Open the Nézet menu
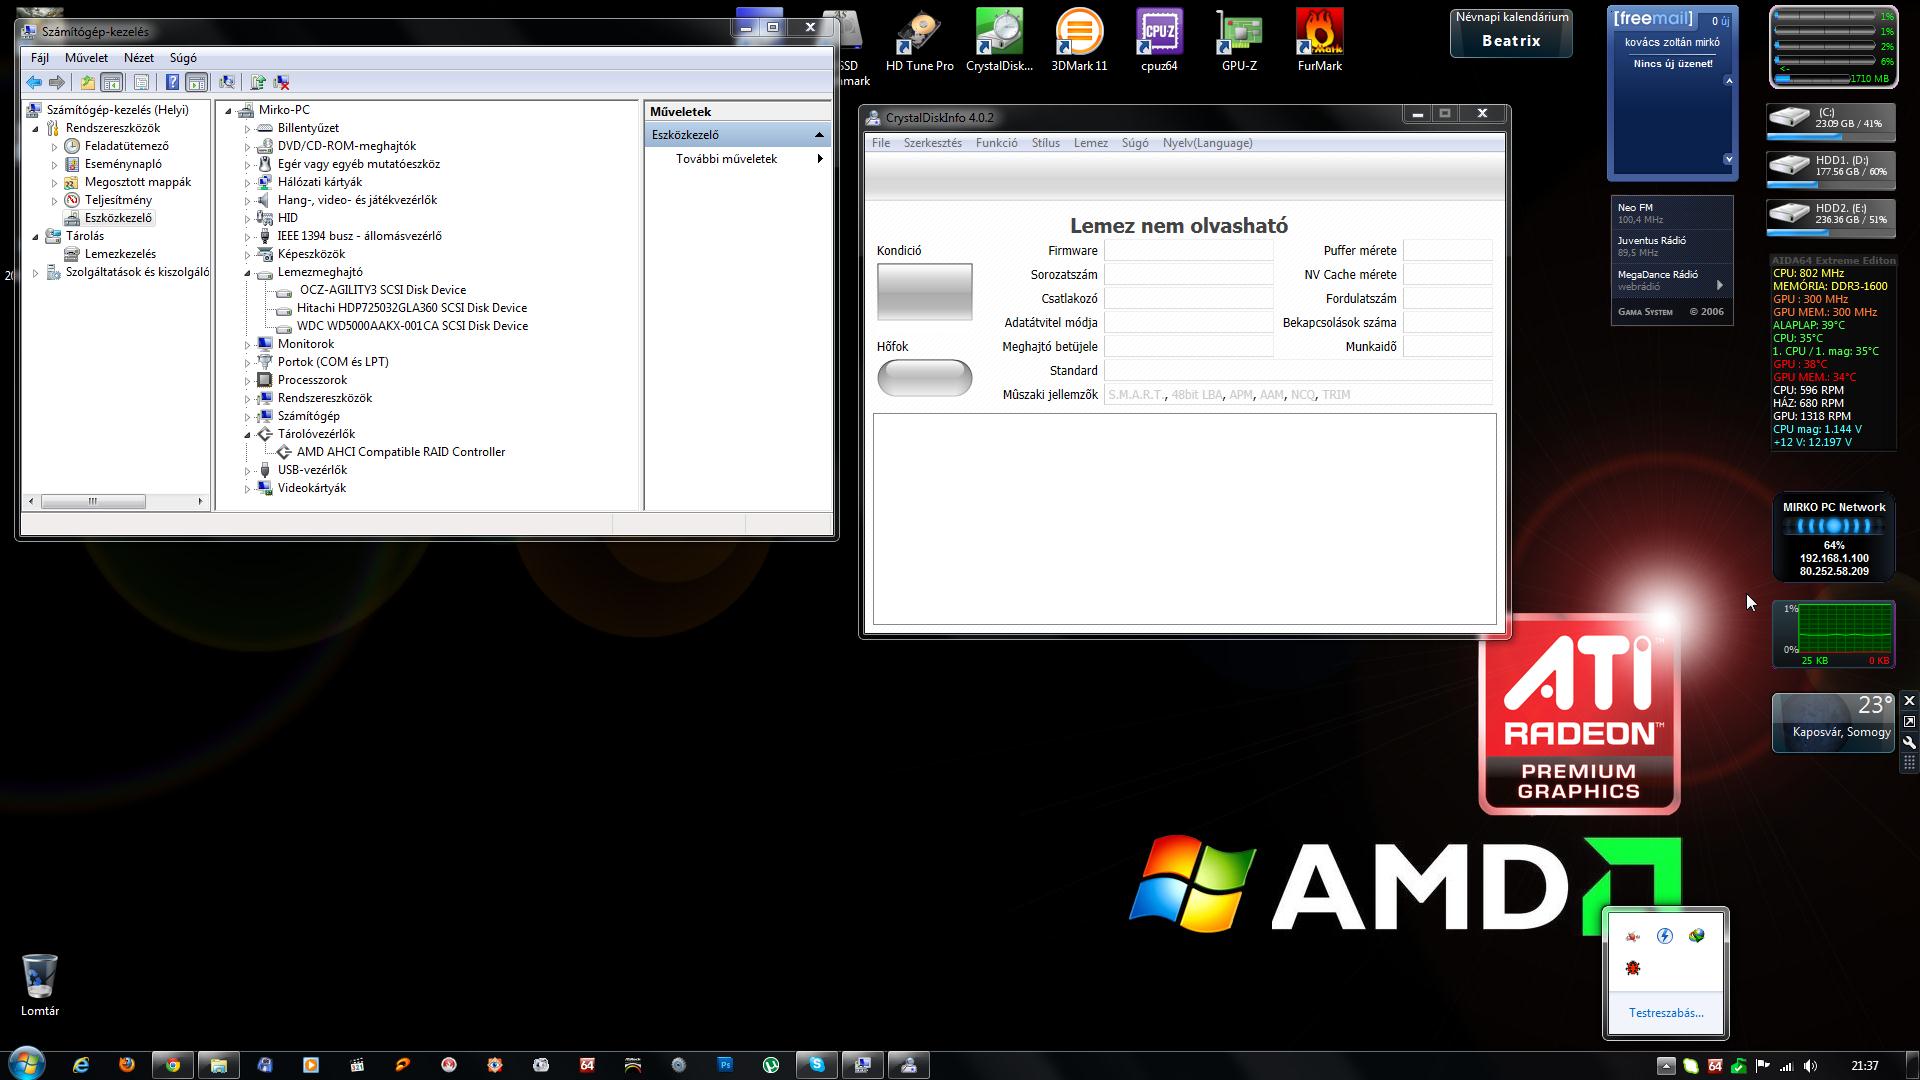Viewport: 1920px width, 1080px height. [139, 58]
